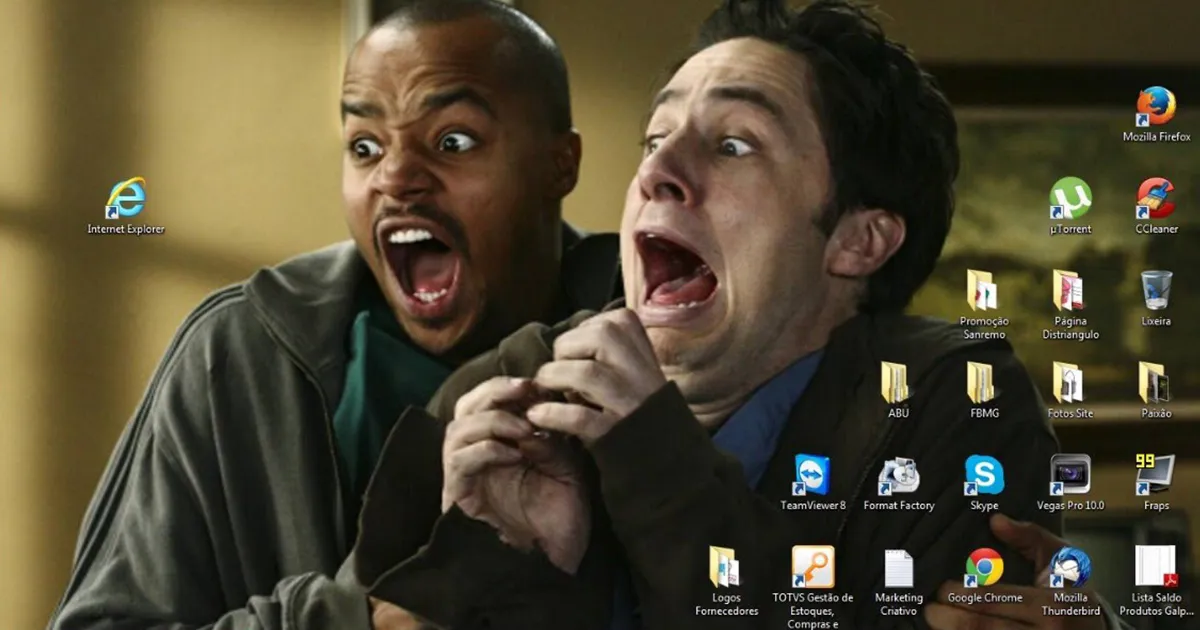Screen dimensions: 1200x630
Task: Launch the TeamViewer 8 shortcut
Action: [812, 482]
